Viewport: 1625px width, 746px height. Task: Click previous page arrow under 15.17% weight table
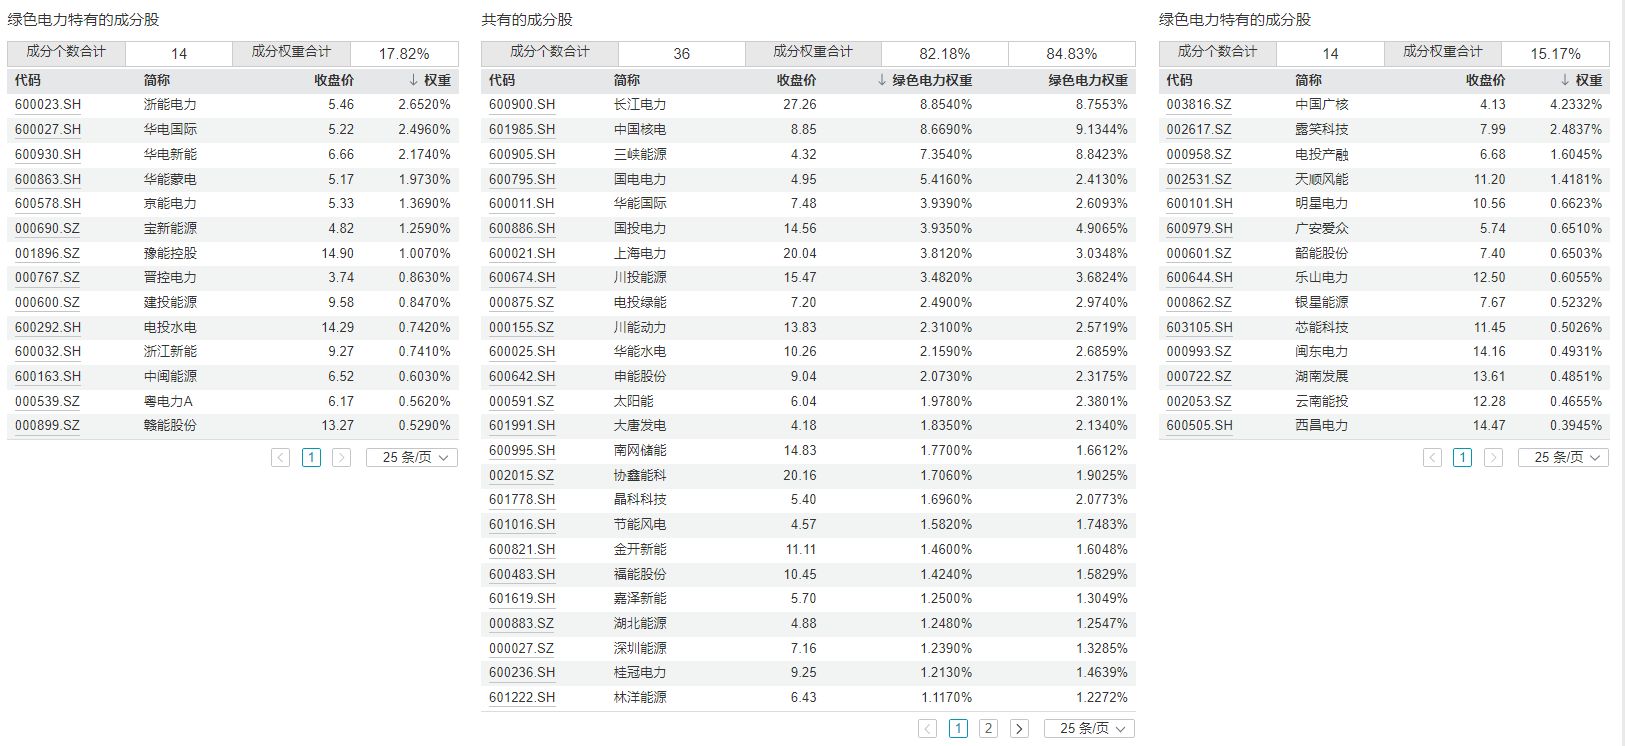[1432, 457]
